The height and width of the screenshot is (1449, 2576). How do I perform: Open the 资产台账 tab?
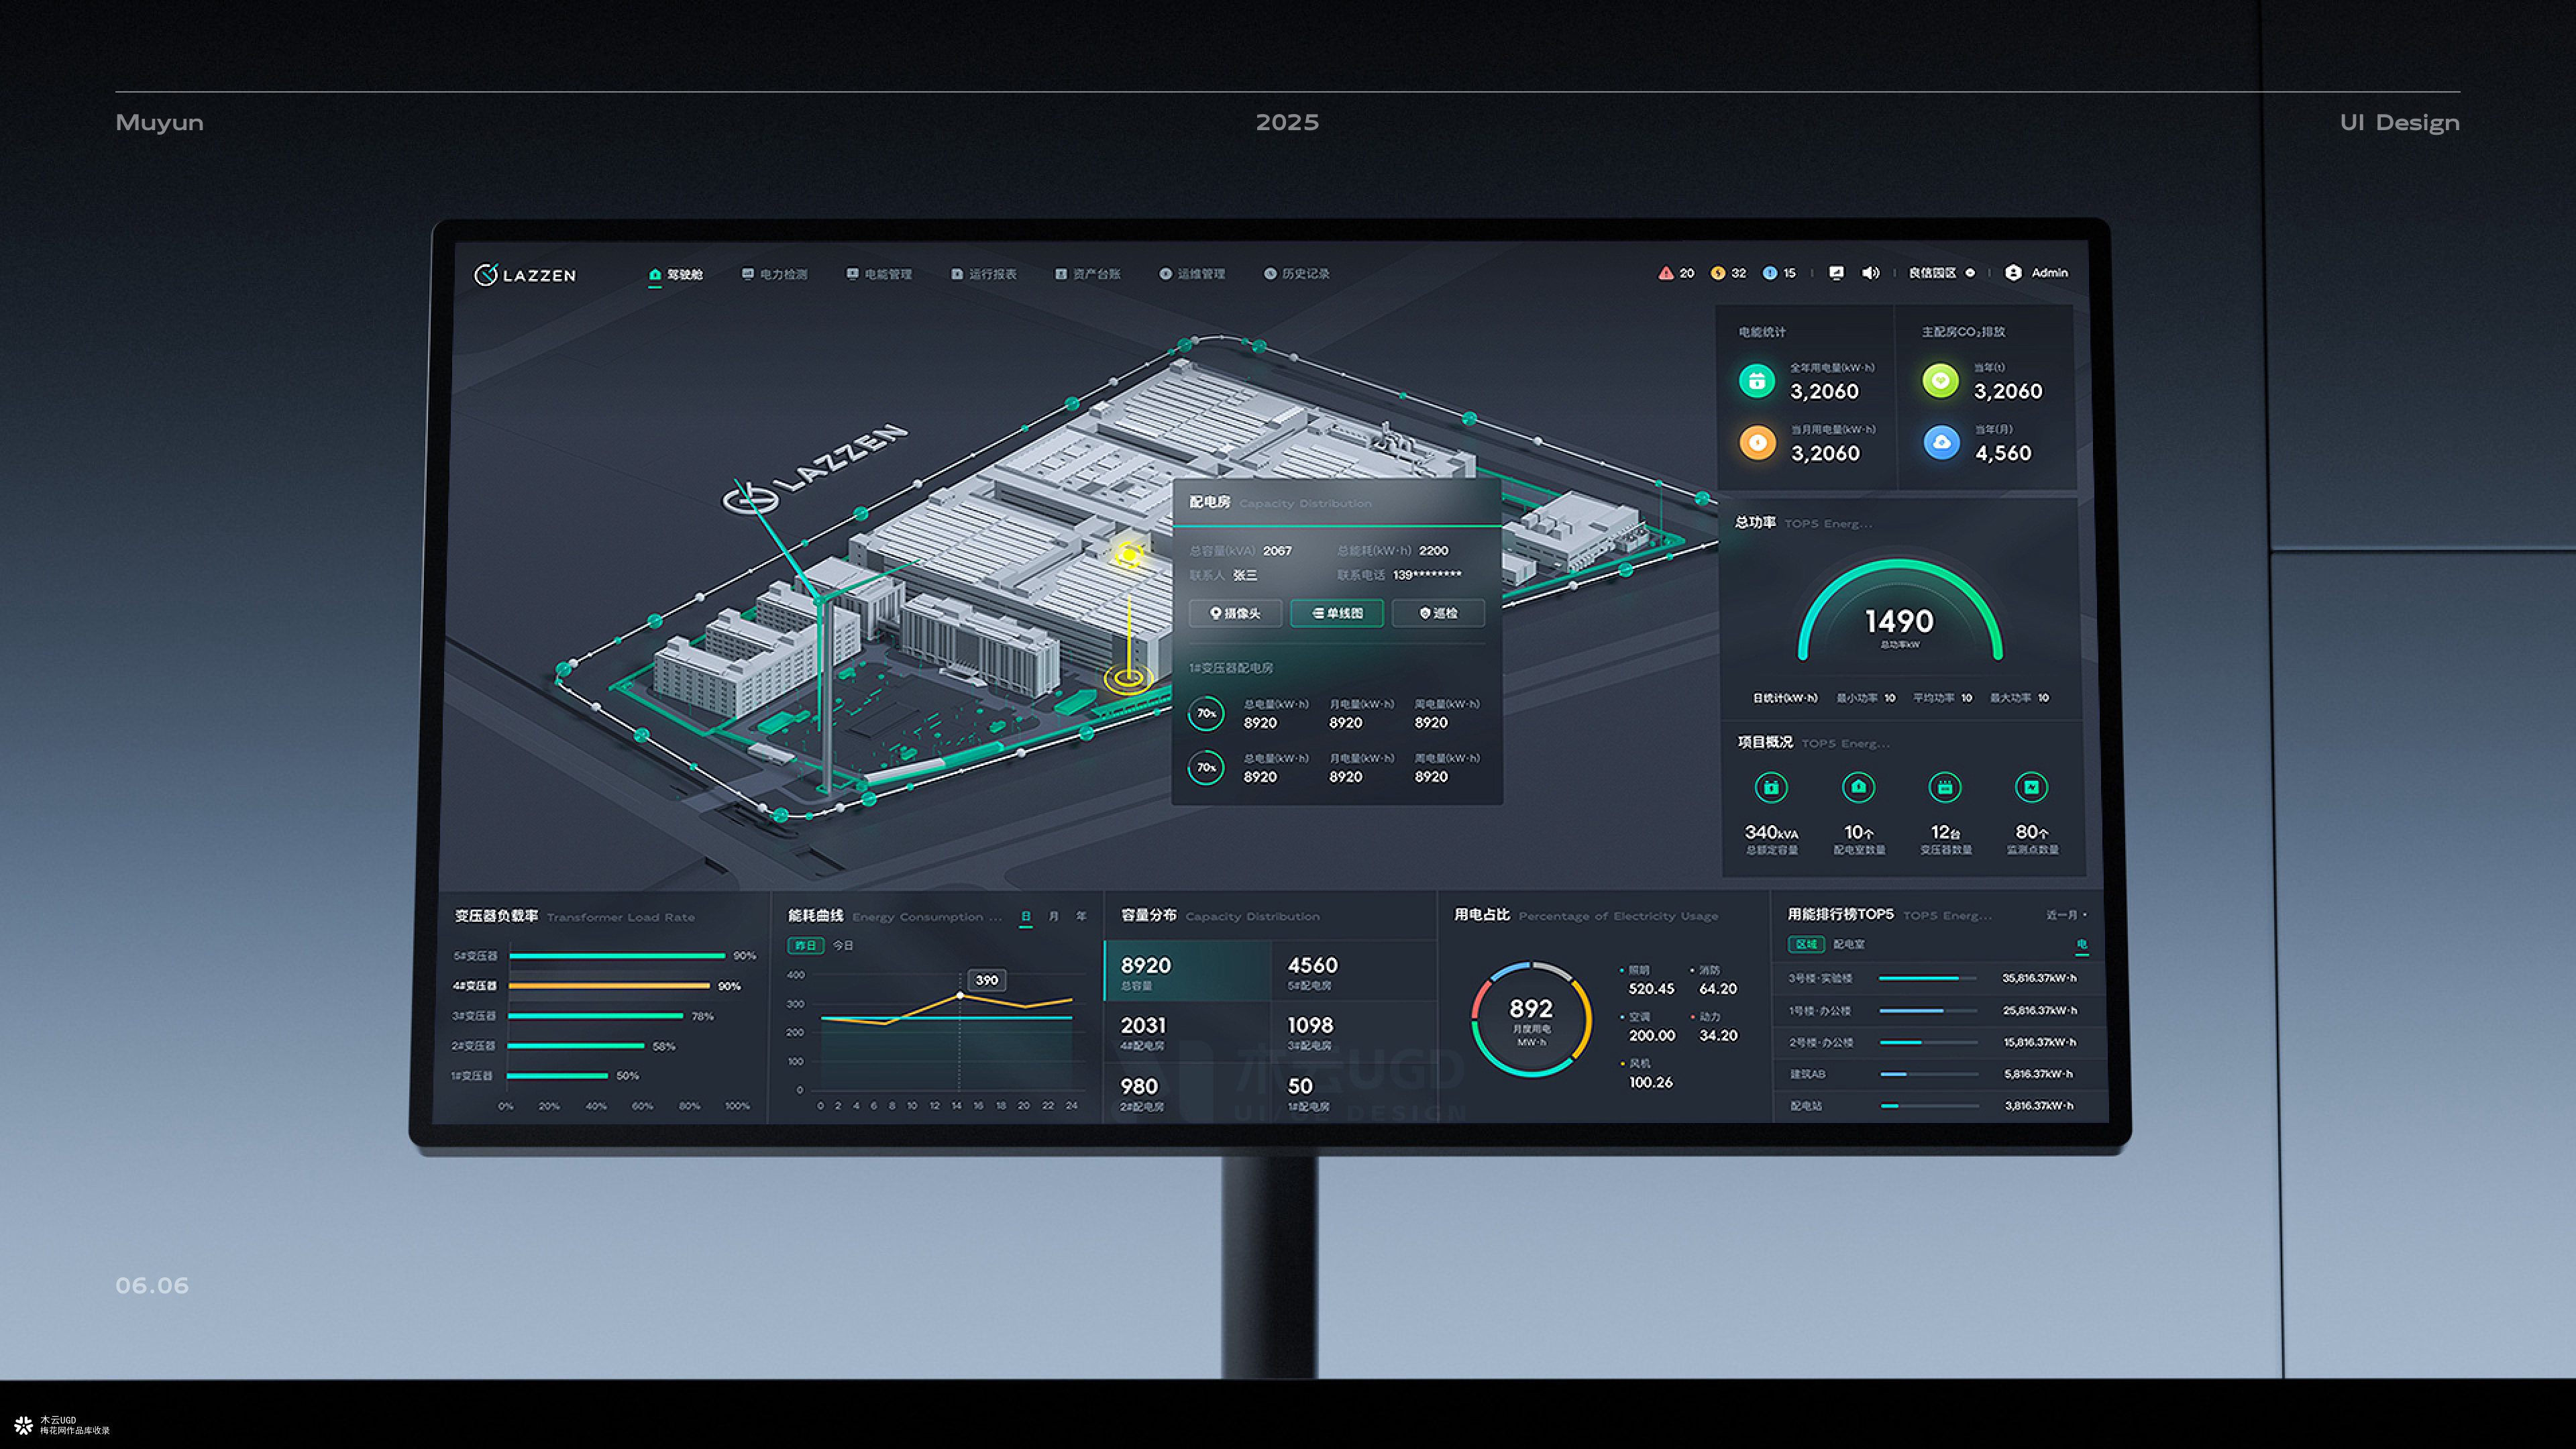(x=1088, y=274)
